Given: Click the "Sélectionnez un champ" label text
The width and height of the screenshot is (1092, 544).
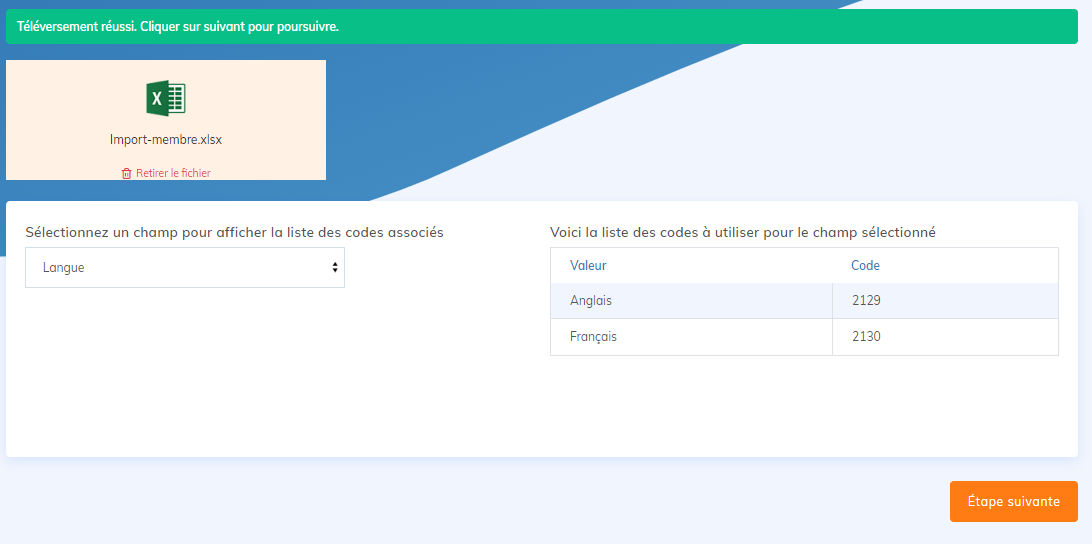Looking at the screenshot, I should 234,232.
